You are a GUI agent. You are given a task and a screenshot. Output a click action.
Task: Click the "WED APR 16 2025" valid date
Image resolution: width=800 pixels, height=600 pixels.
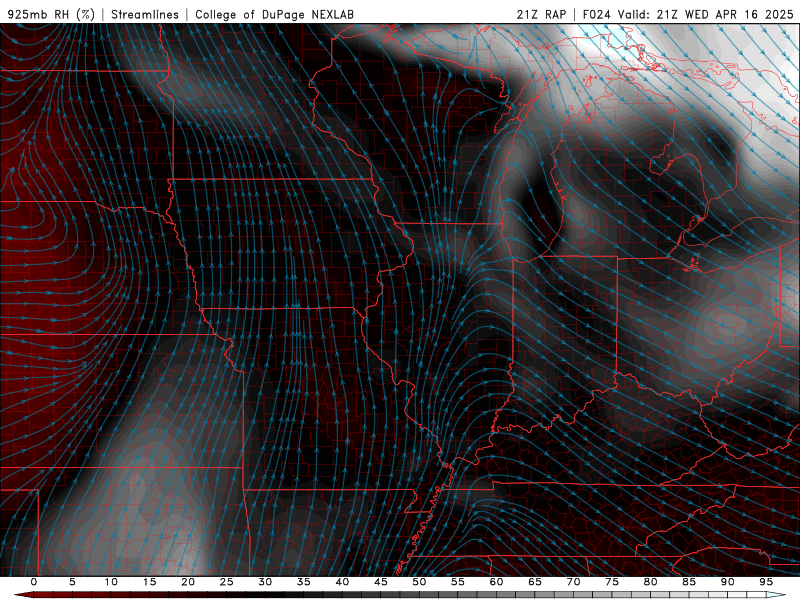coord(739,14)
